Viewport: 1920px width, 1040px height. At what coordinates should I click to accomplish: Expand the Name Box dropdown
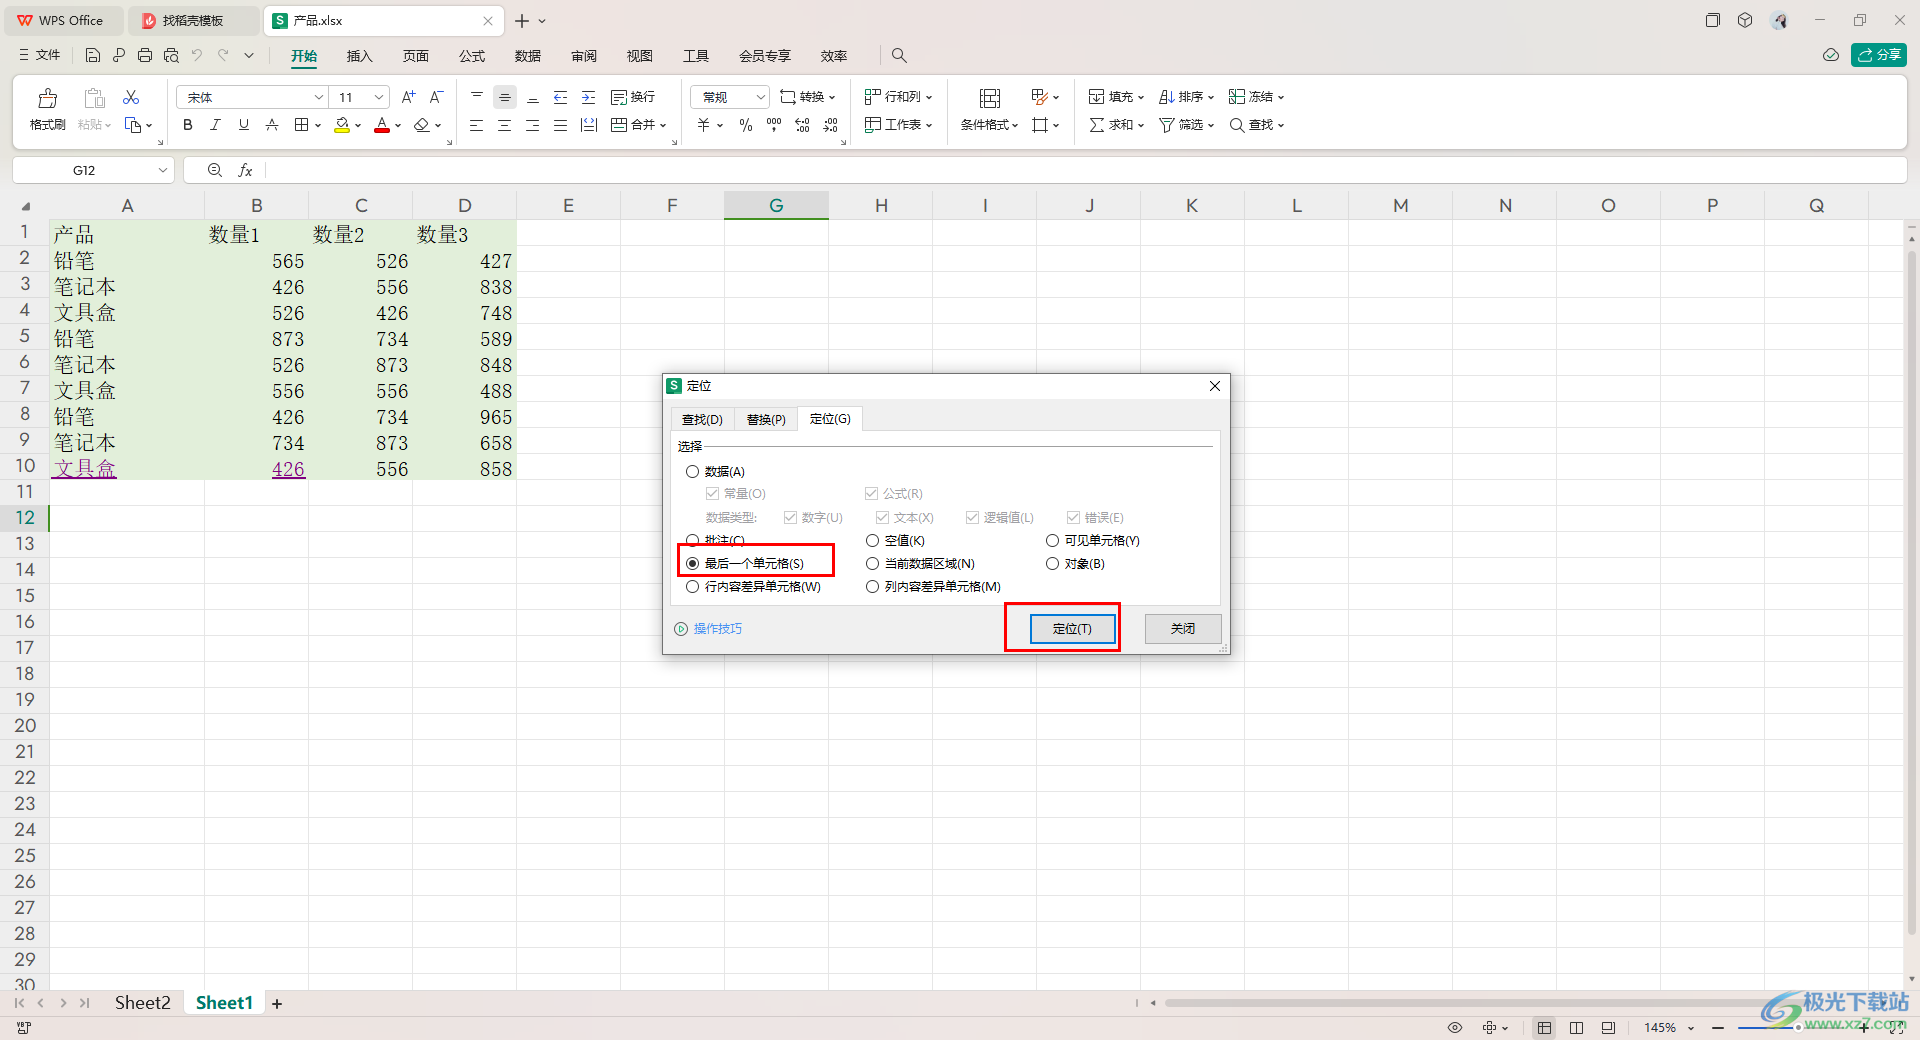click(x=162, y=171)
